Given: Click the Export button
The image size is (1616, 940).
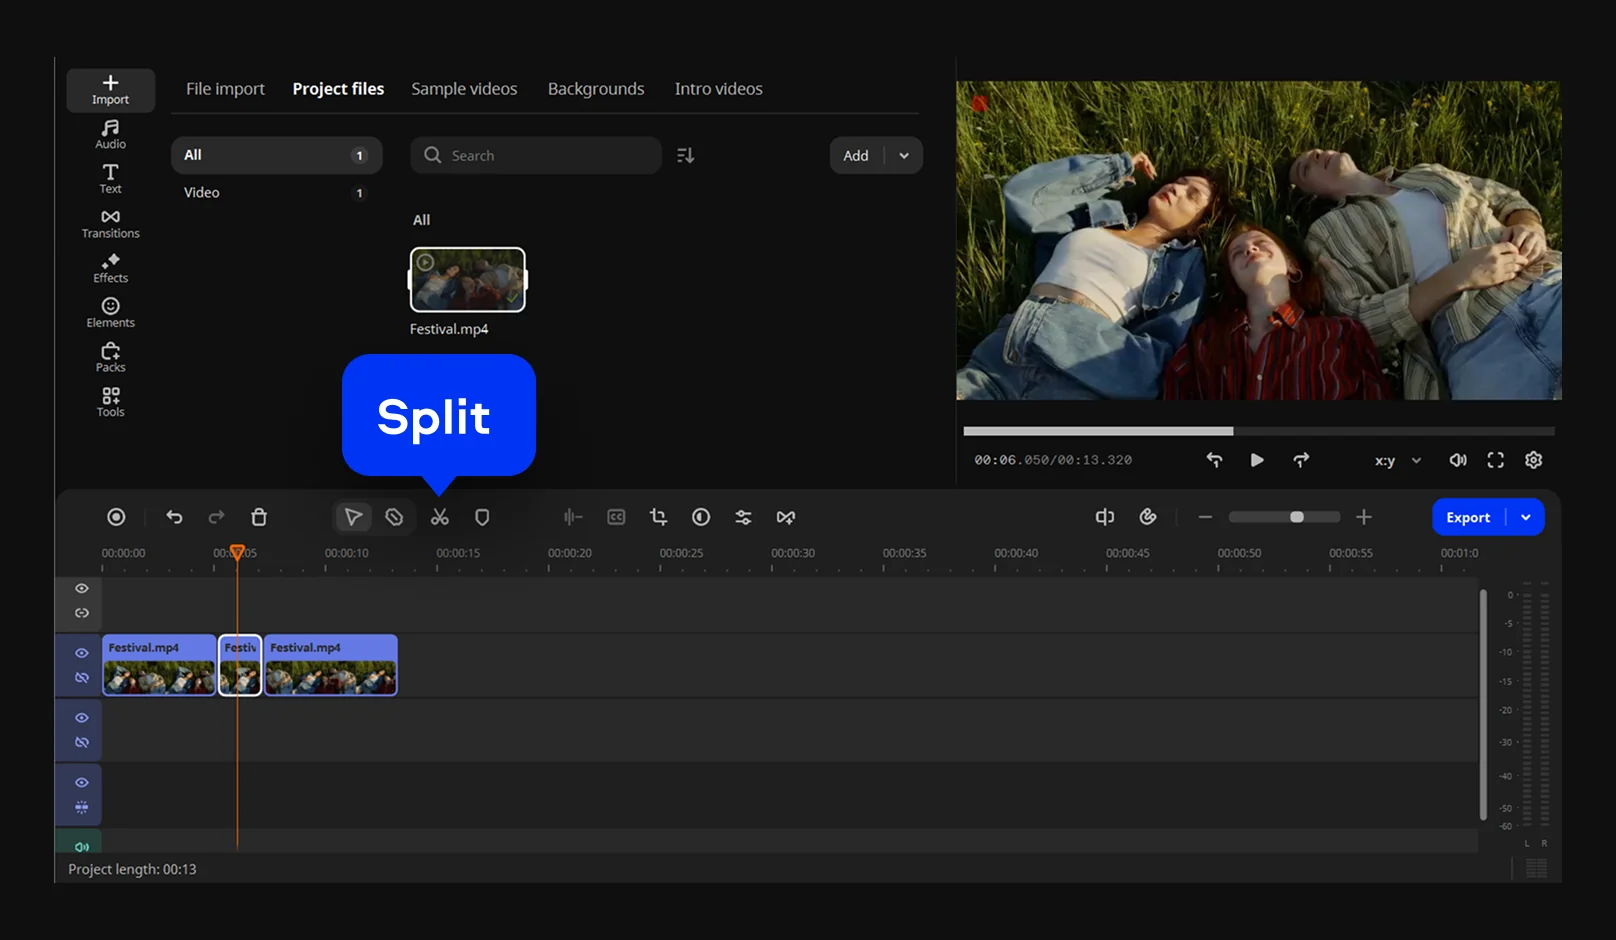Looking at the screenshot, I should click(x=1467, y=517).
